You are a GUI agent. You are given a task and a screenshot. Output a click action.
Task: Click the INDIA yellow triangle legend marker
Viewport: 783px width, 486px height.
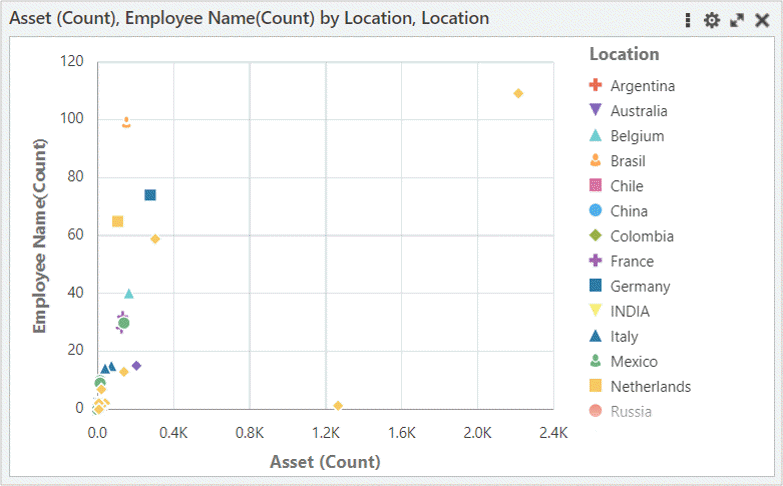coord(595,310)
